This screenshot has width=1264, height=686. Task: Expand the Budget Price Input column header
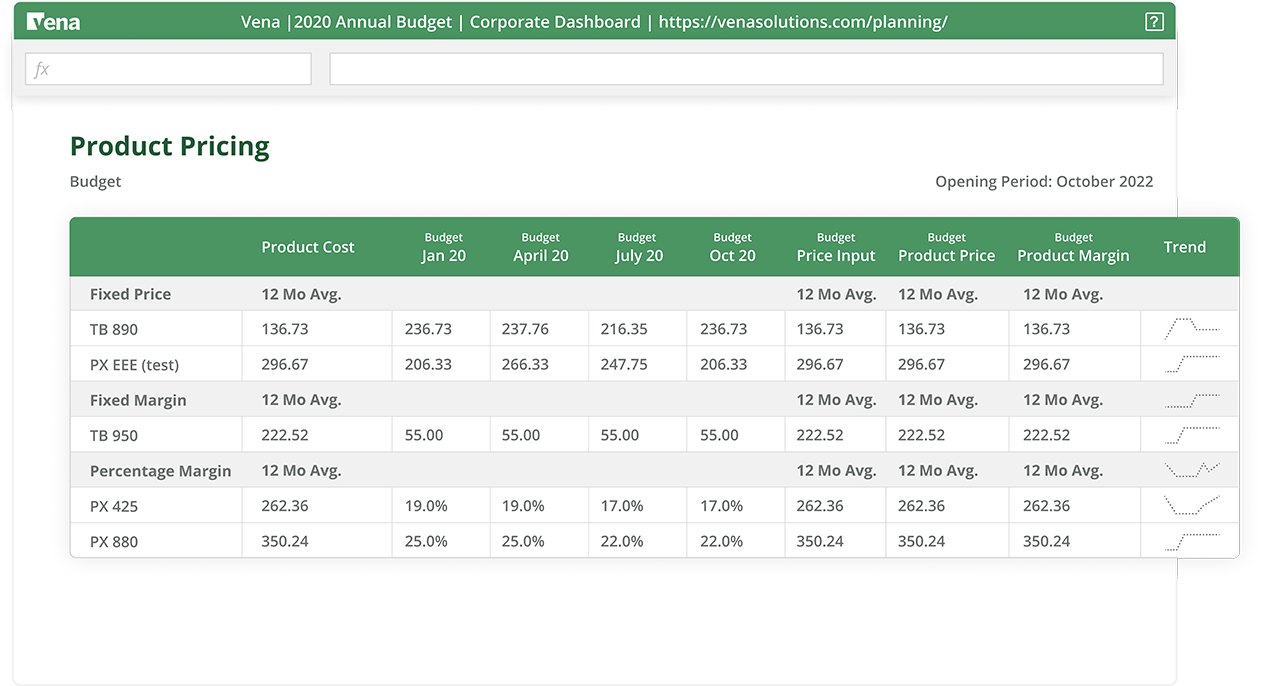click(835, 247)
